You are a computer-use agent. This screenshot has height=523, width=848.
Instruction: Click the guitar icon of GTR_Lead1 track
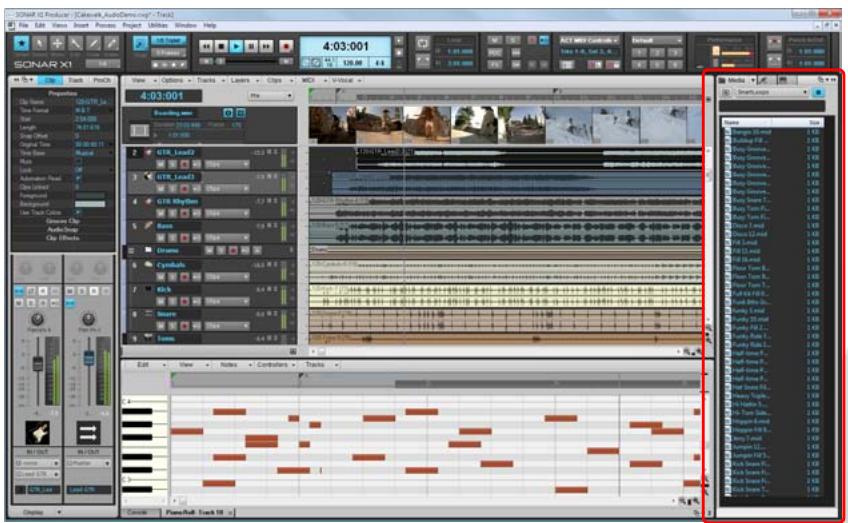pyautogui.click(x=148, y=177)
